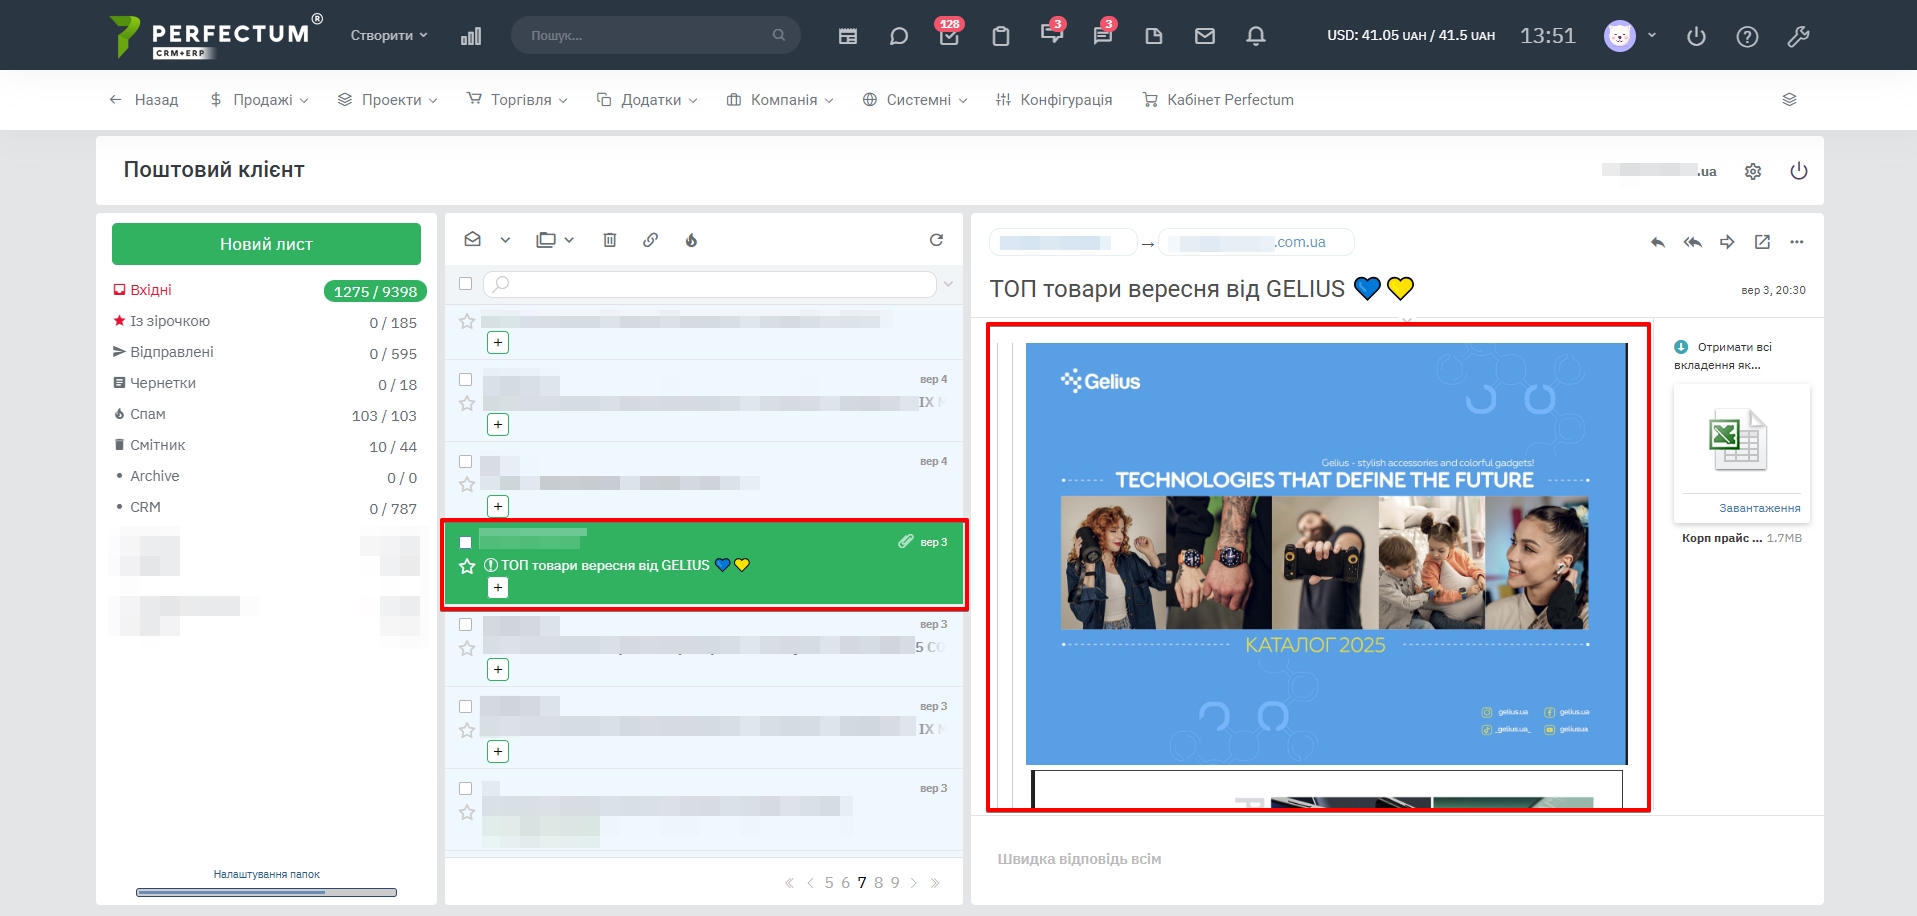Open the clipboard icon in header
The height and width of the screenshot is (916, 1917).
point(1001,36)
